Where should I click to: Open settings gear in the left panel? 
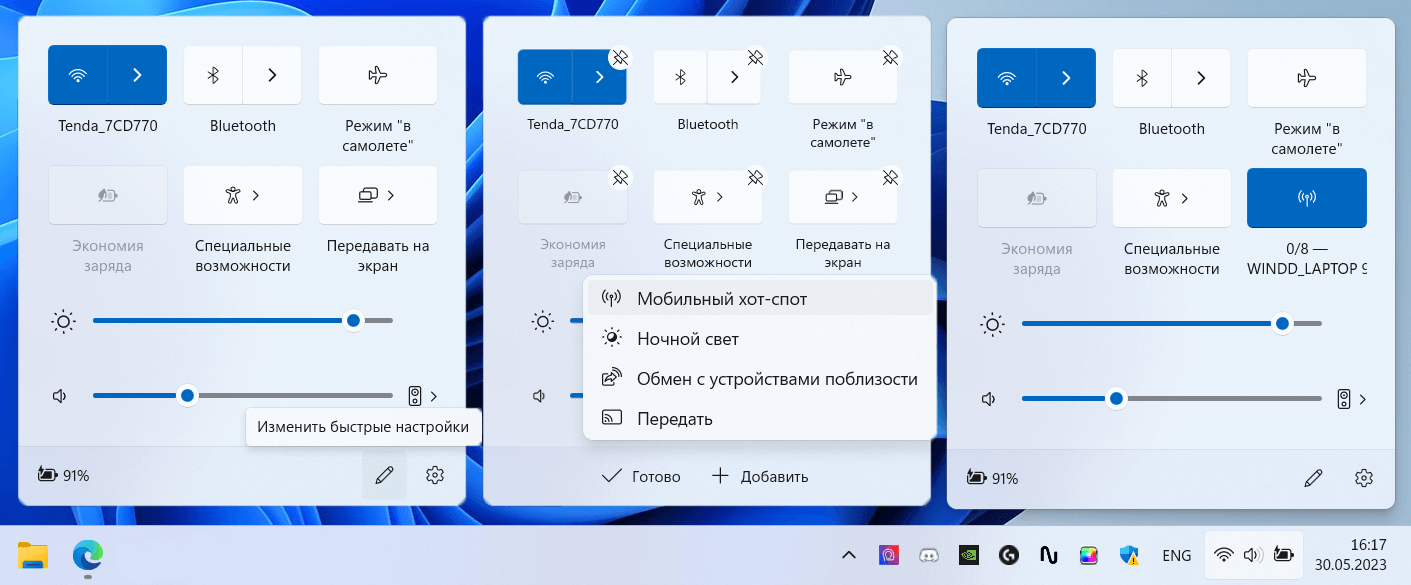pos(434,476)
